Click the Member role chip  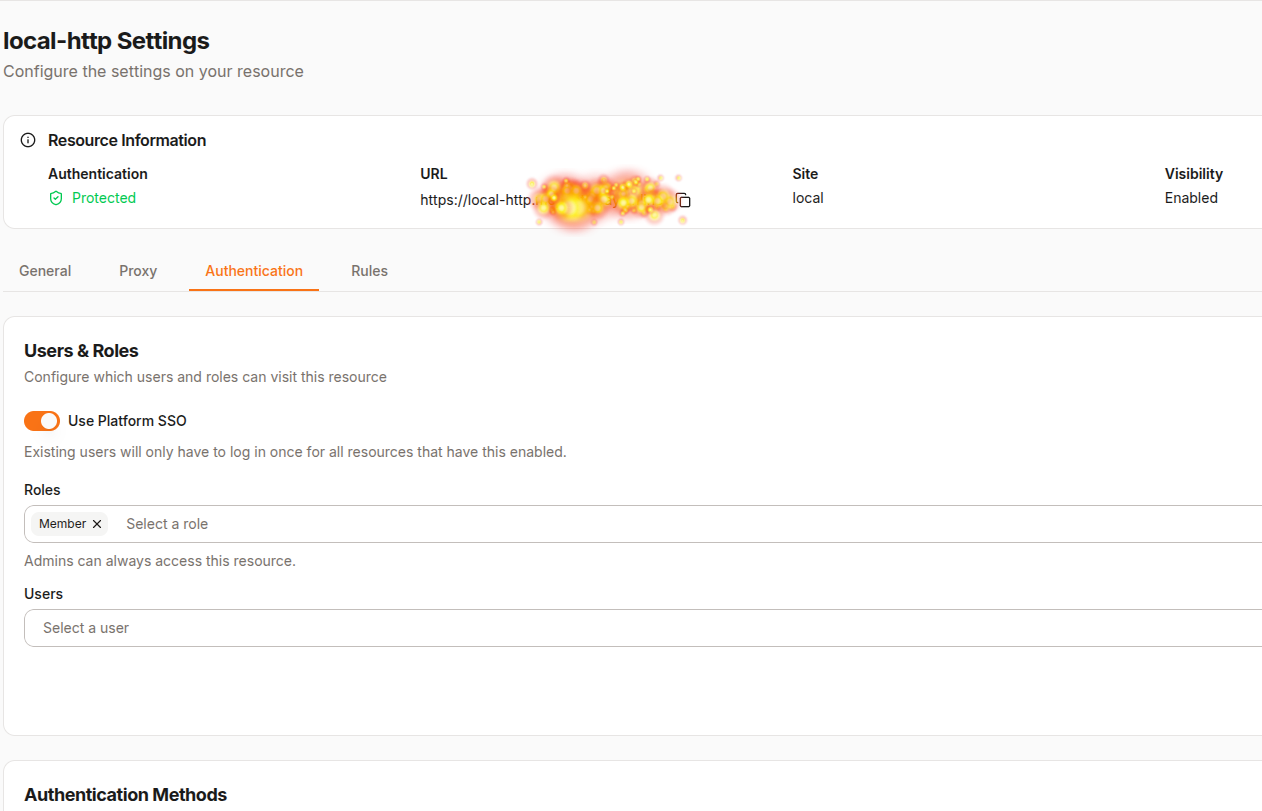[x=69, y=524]
